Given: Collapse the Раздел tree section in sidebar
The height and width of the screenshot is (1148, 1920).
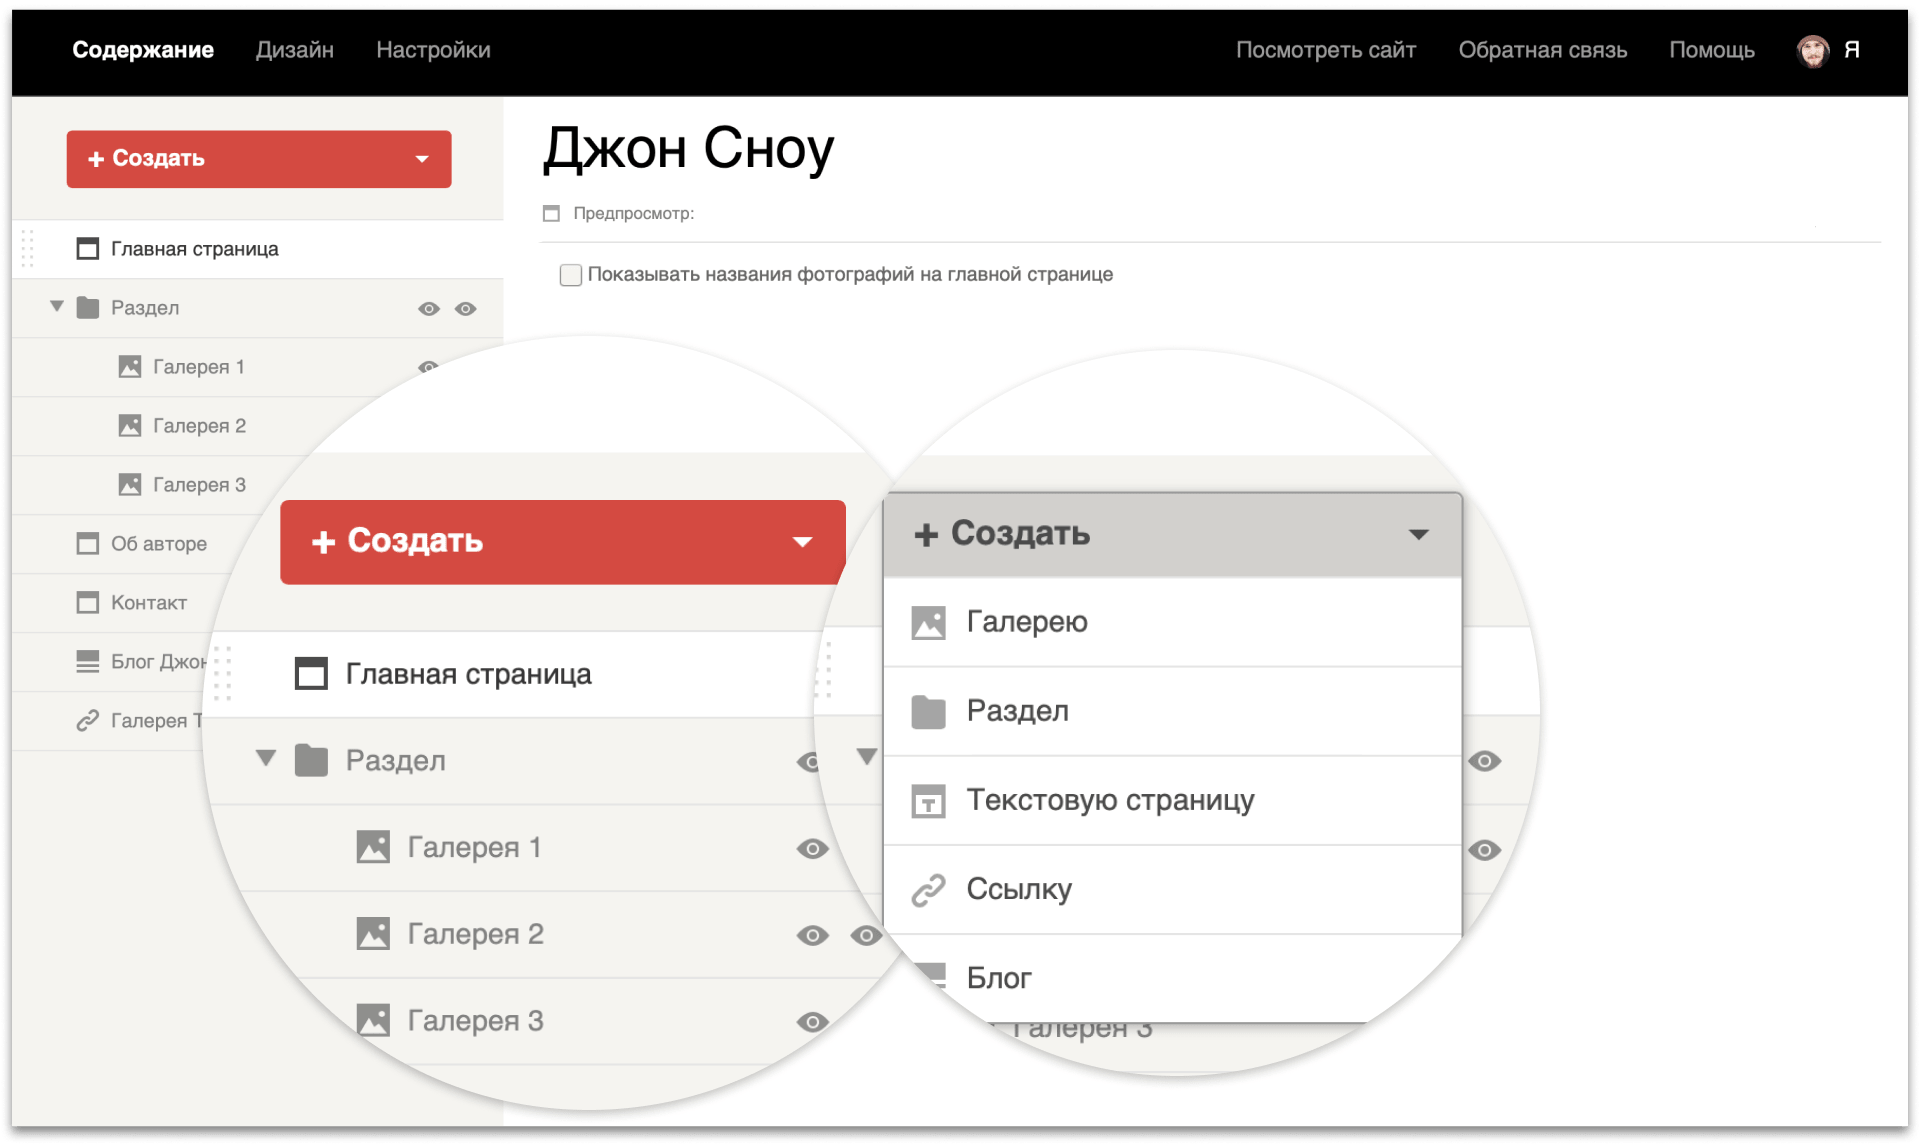Looking at the screenshot, I should tap(57, 307).
